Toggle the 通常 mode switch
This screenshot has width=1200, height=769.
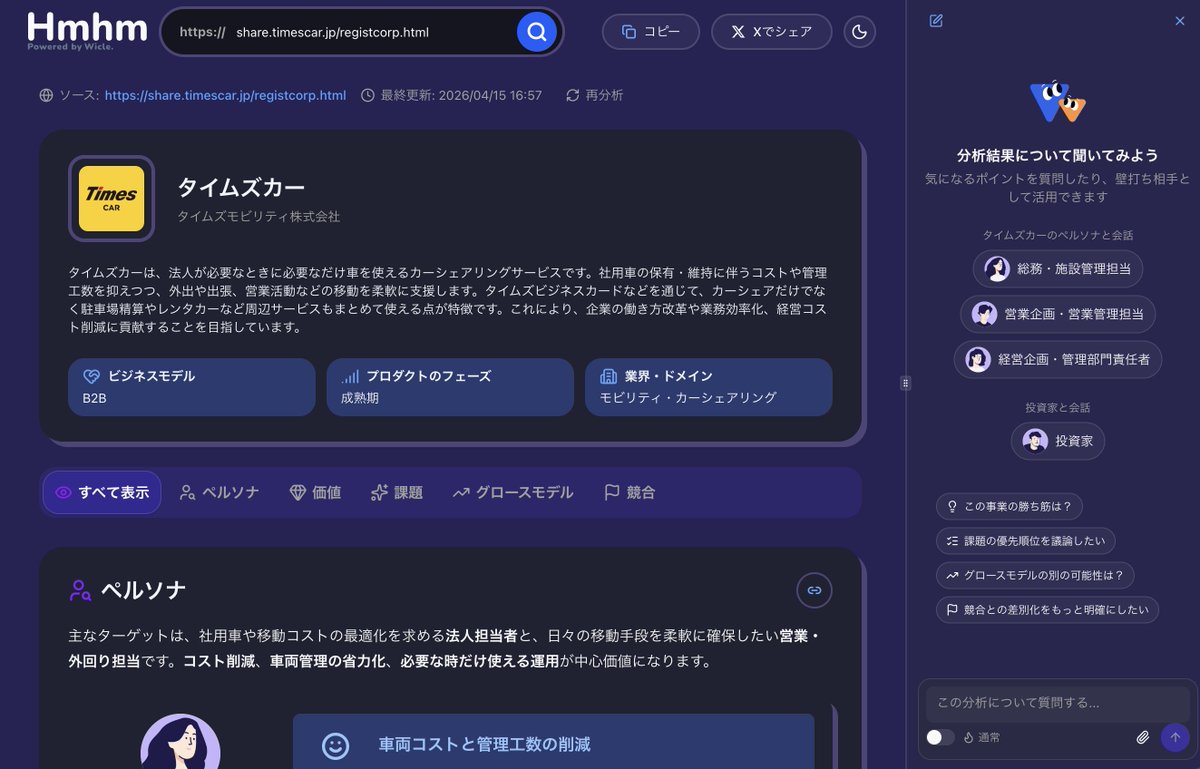coord(940,737)
